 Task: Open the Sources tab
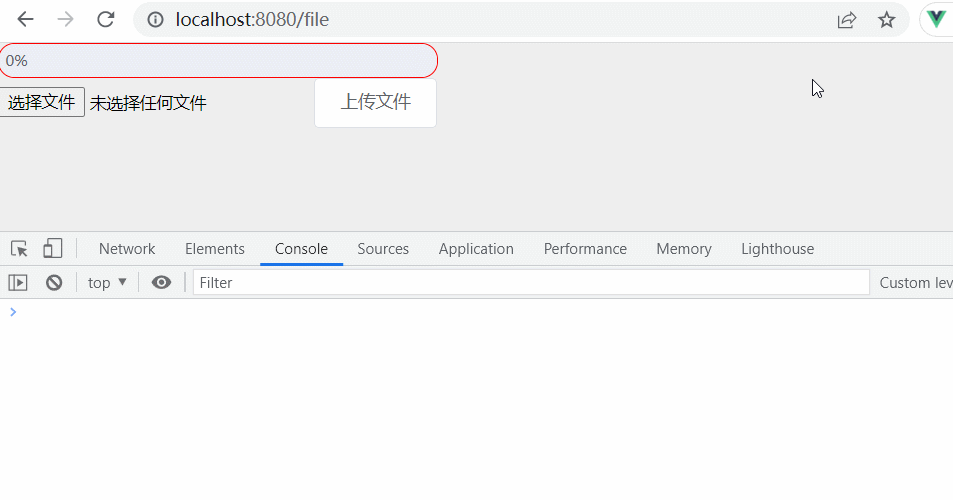pyautogui.click(x=383, y=249)
